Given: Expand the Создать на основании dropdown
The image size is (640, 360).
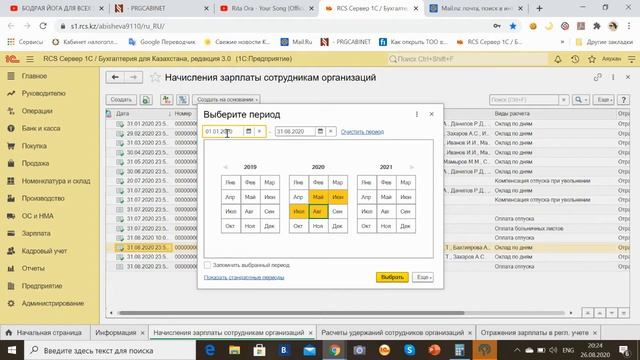Looking at the screenshot, I should pyautogui.click(x=226, y=100).
